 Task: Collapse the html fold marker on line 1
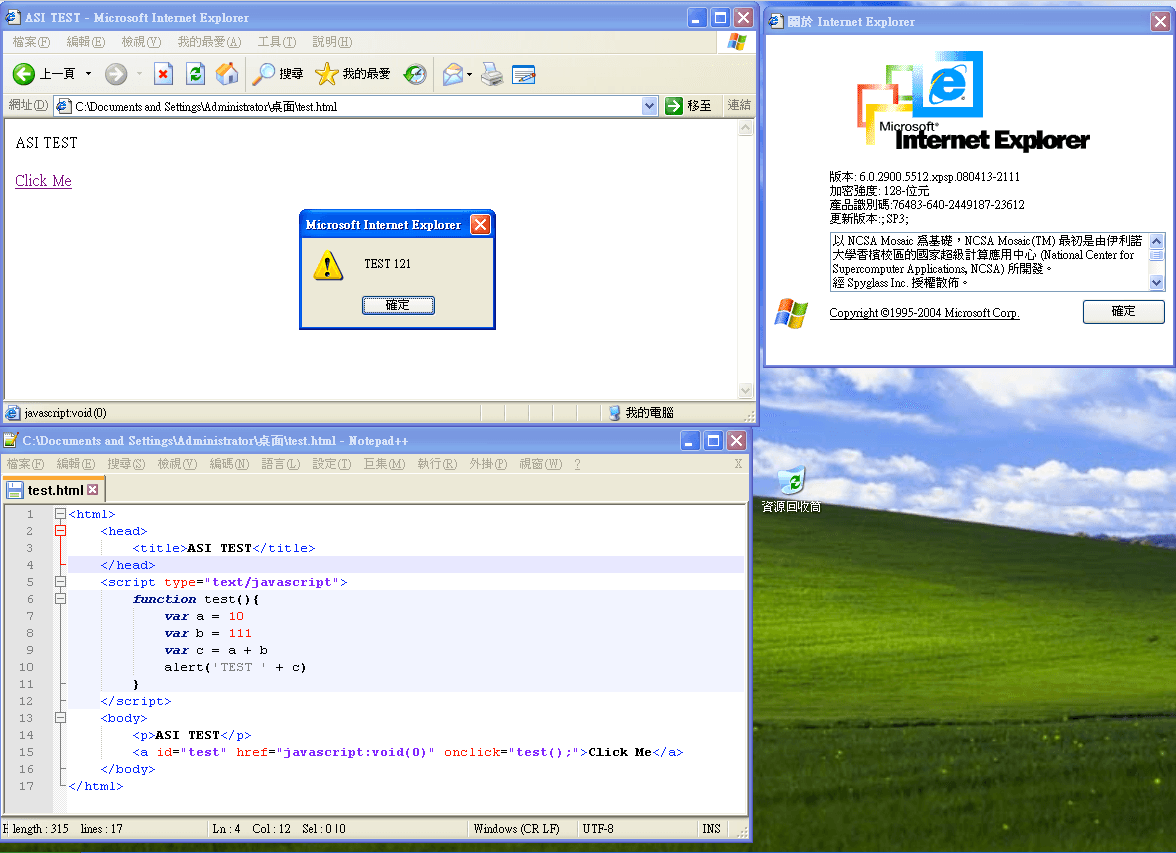[x=60, y=514]
